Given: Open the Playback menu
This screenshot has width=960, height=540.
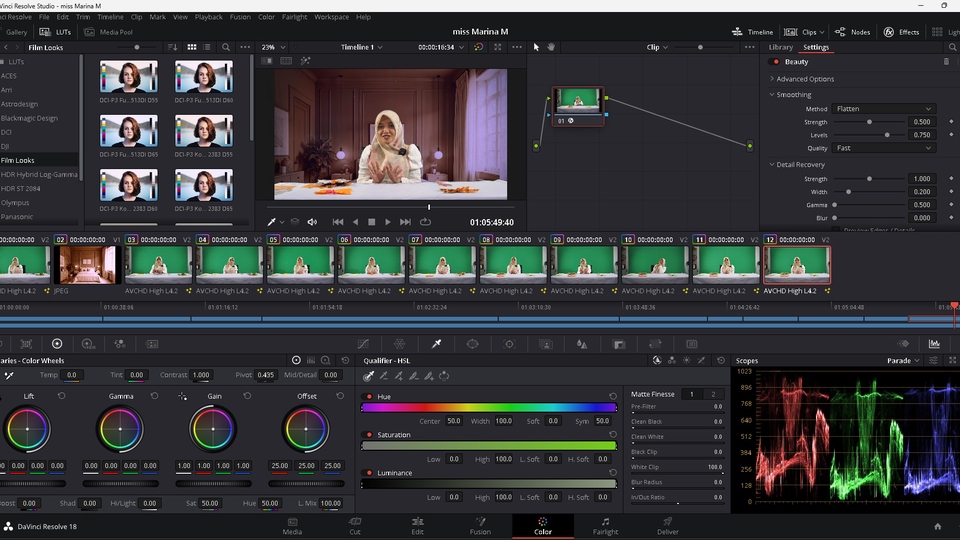Looking at the screenshot, I should point(208,17).
